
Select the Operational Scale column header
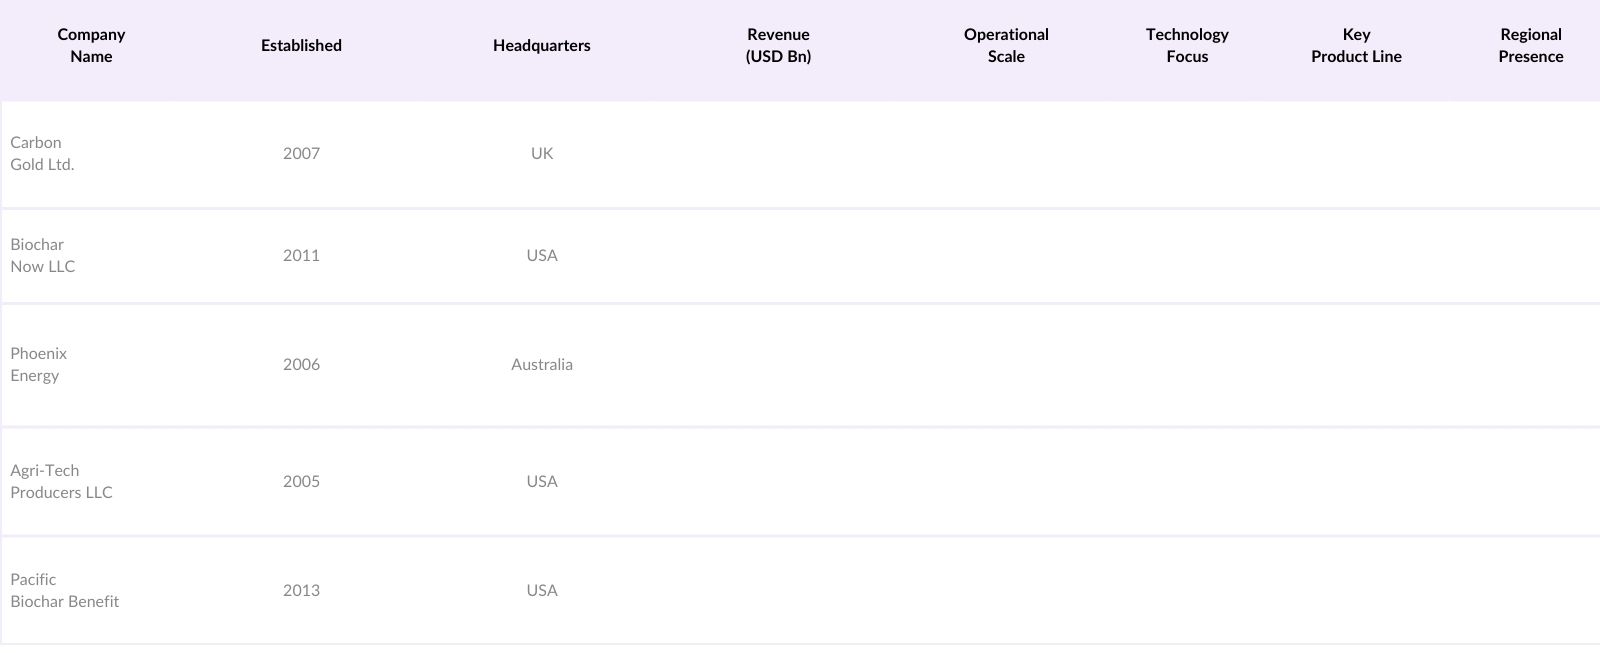click(1006, 46)
